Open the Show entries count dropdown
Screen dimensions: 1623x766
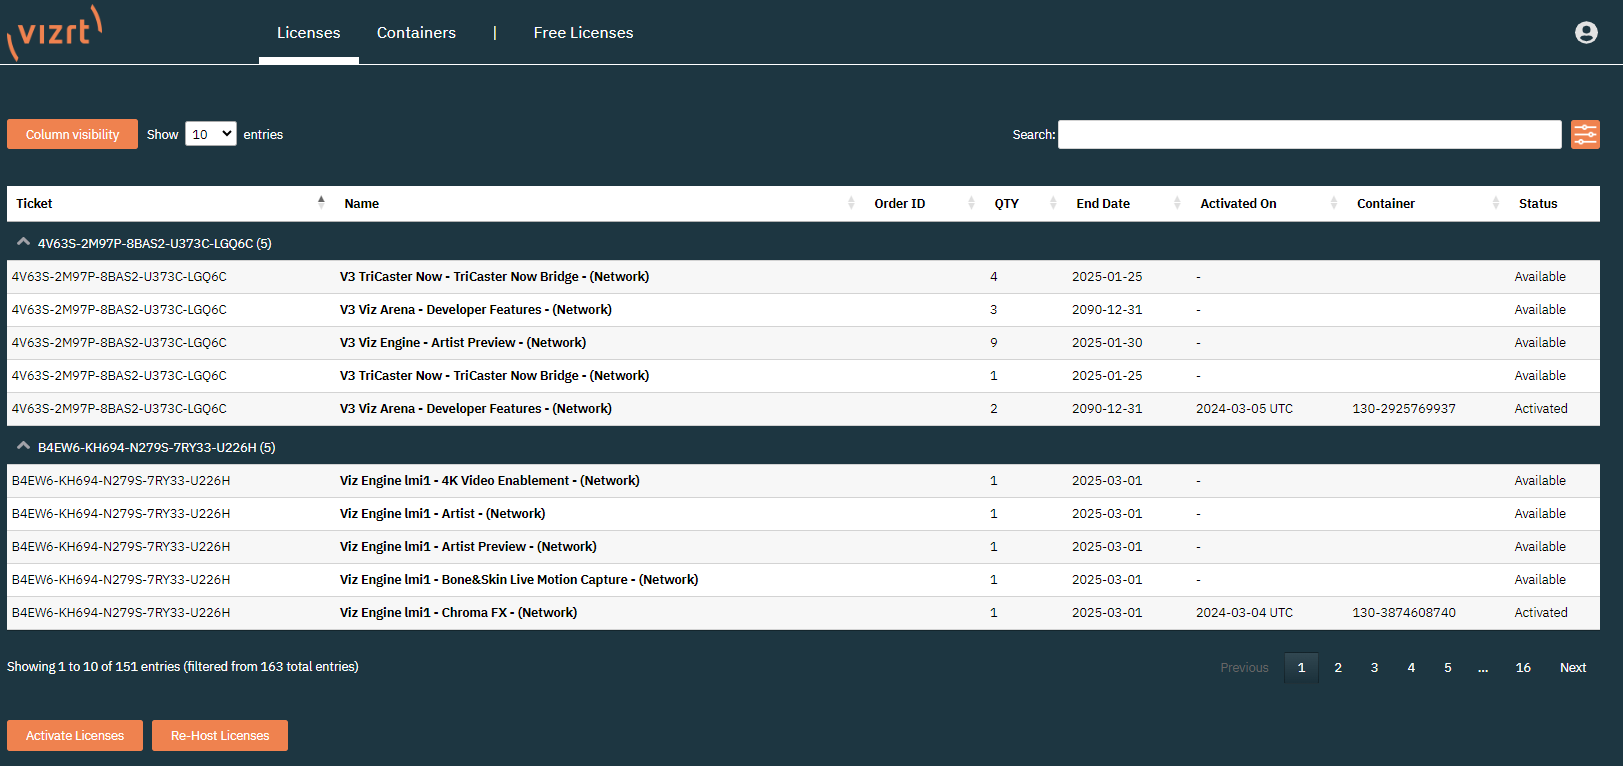[211, 134]
